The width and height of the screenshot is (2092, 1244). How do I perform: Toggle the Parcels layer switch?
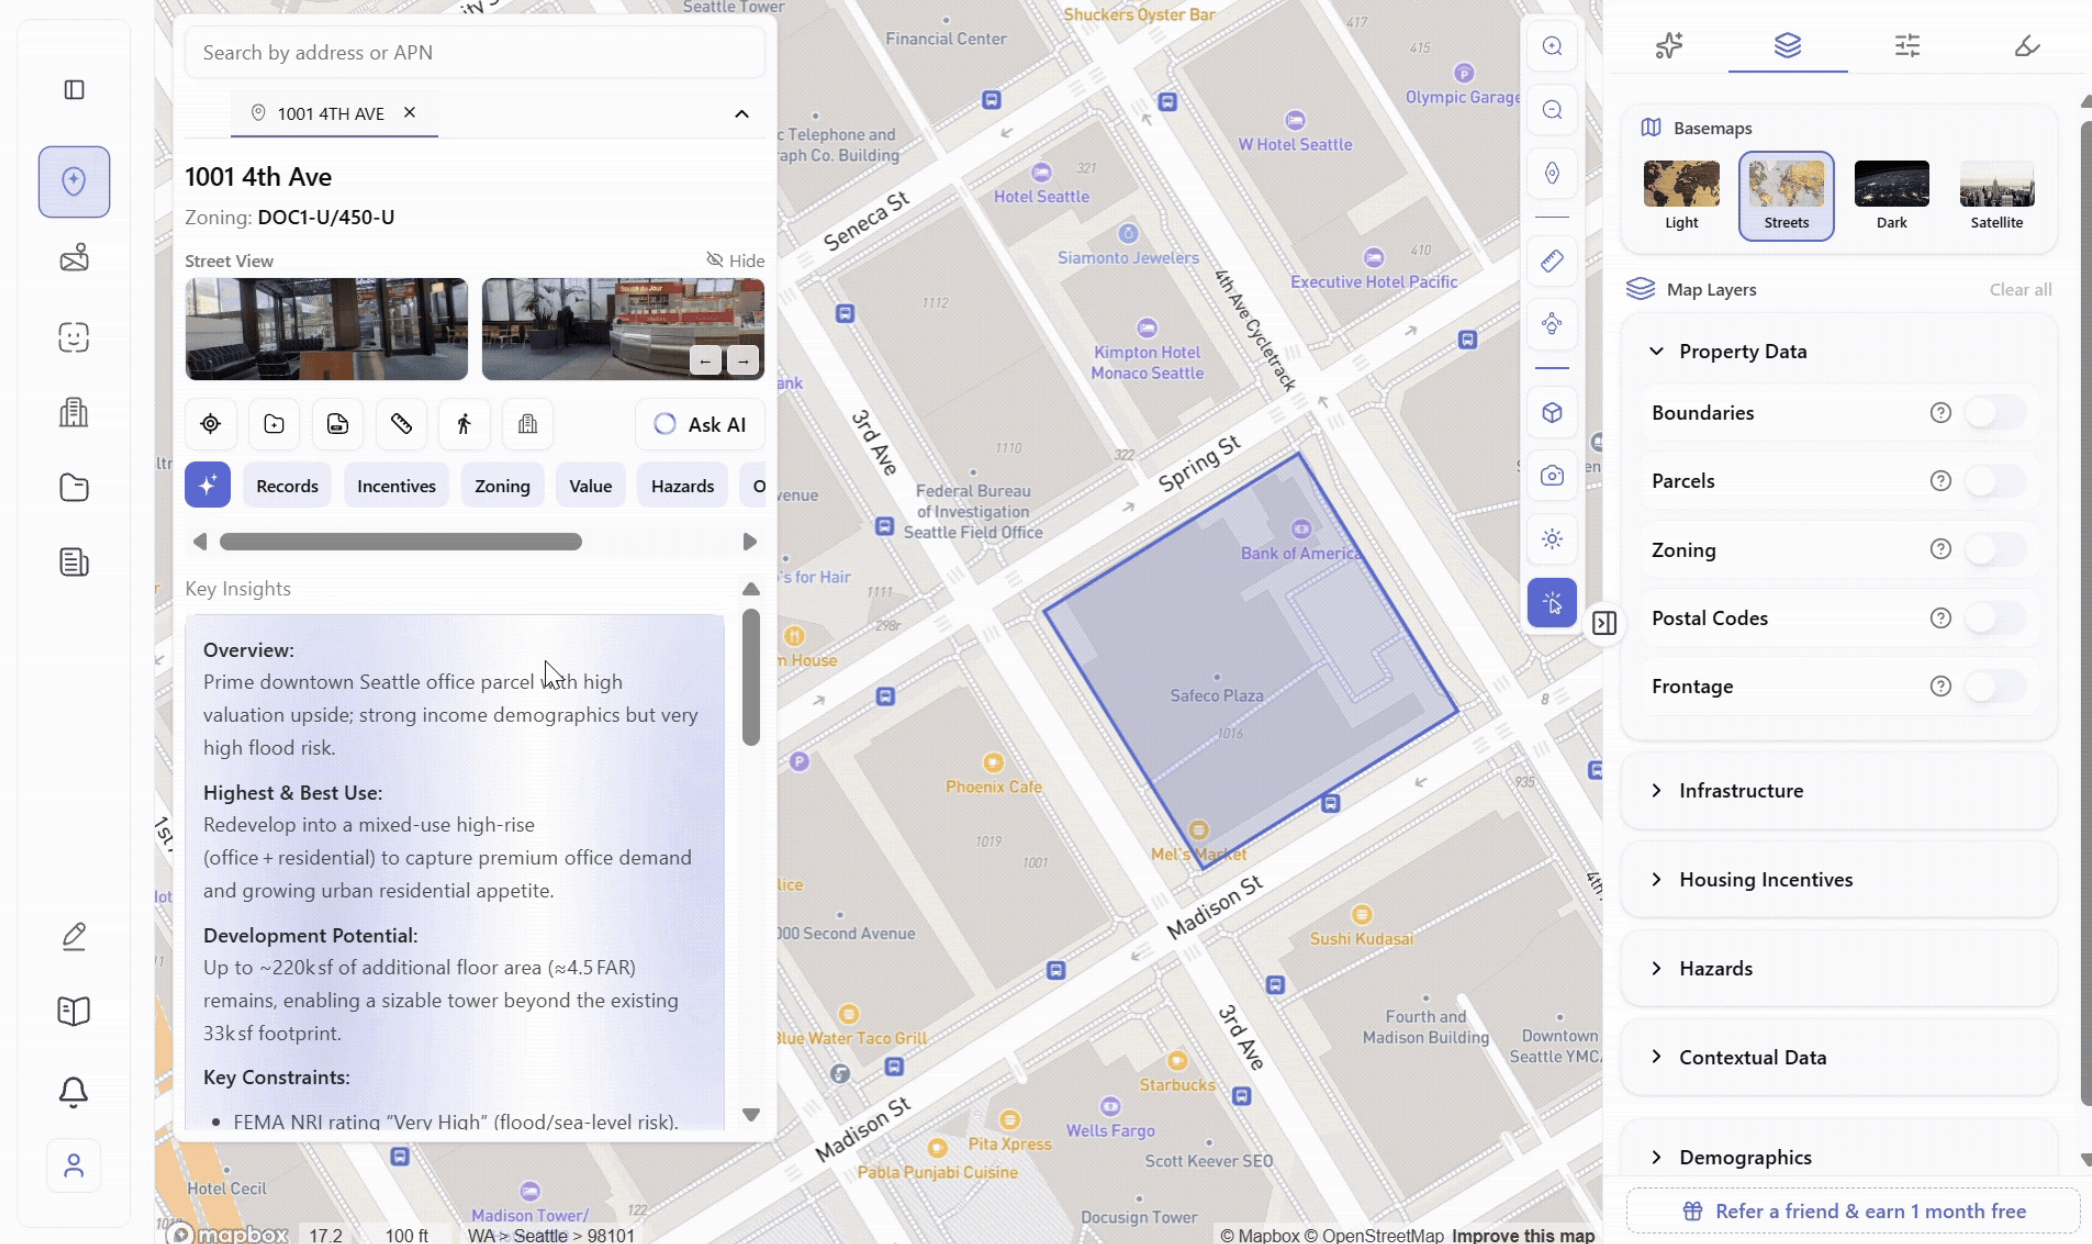point(1995,481)
